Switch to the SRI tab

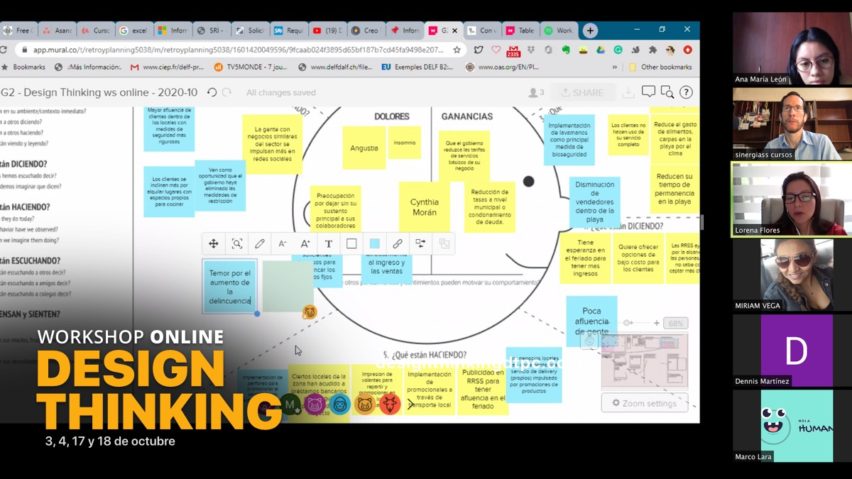pos(210,30)
